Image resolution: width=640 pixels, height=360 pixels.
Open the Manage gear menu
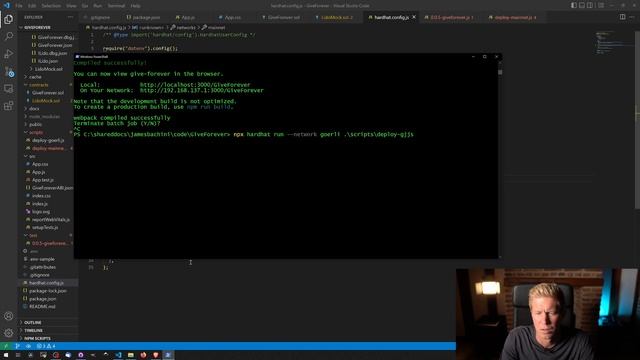8,333
